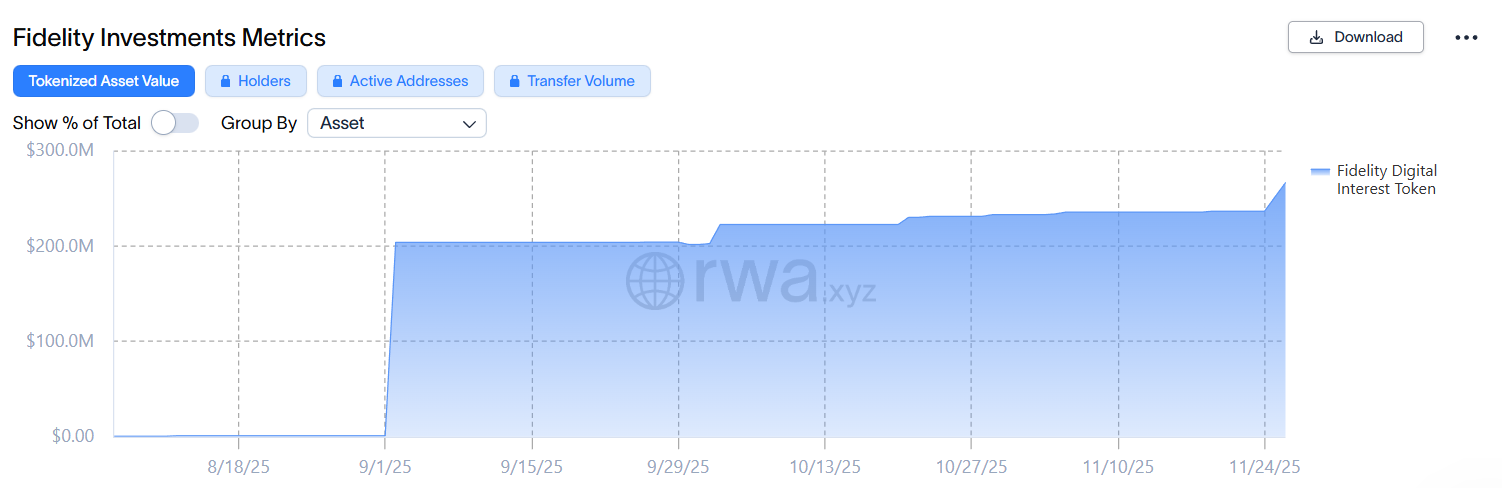This screenshot has width=1502, height=488.
Task: Click the $200.0M y-axis label
Action: point(59,246)
